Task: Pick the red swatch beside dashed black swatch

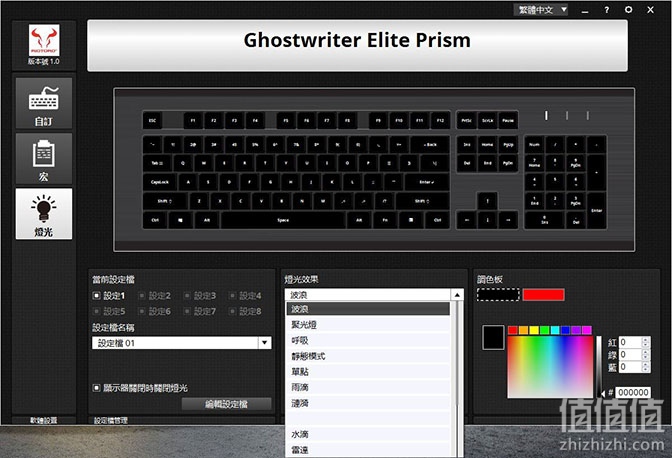Action: click(543, 295)
